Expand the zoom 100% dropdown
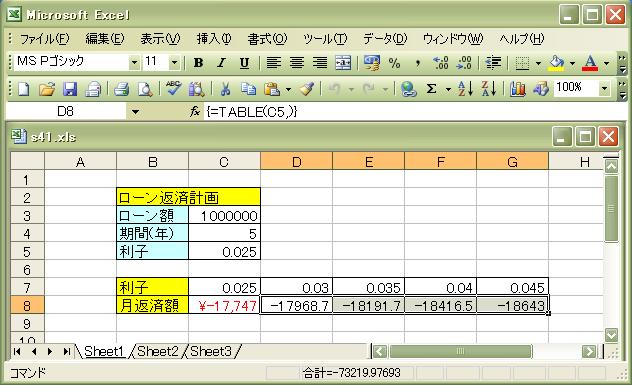Viewport: 632px width, 385px height. point(604,88)
